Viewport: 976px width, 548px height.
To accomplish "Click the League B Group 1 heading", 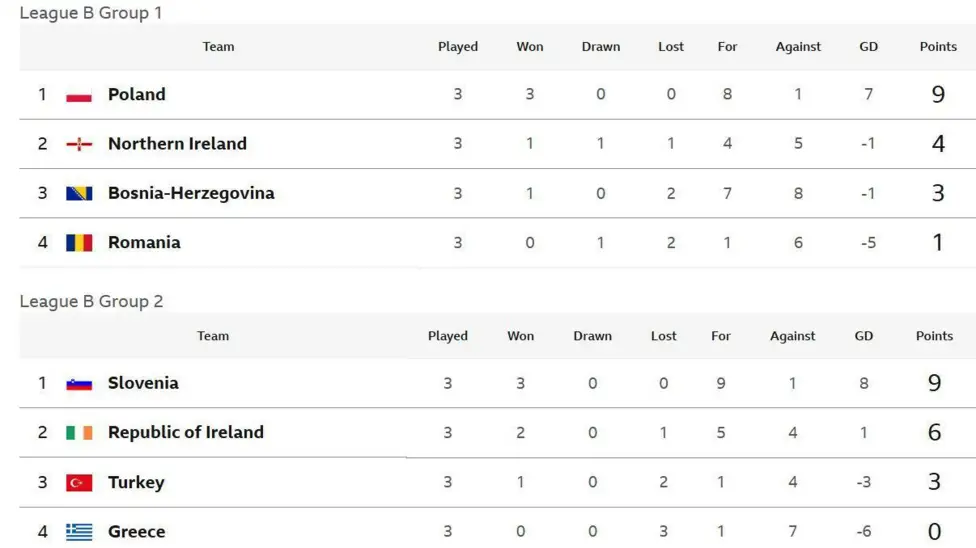I will (91, 12).
